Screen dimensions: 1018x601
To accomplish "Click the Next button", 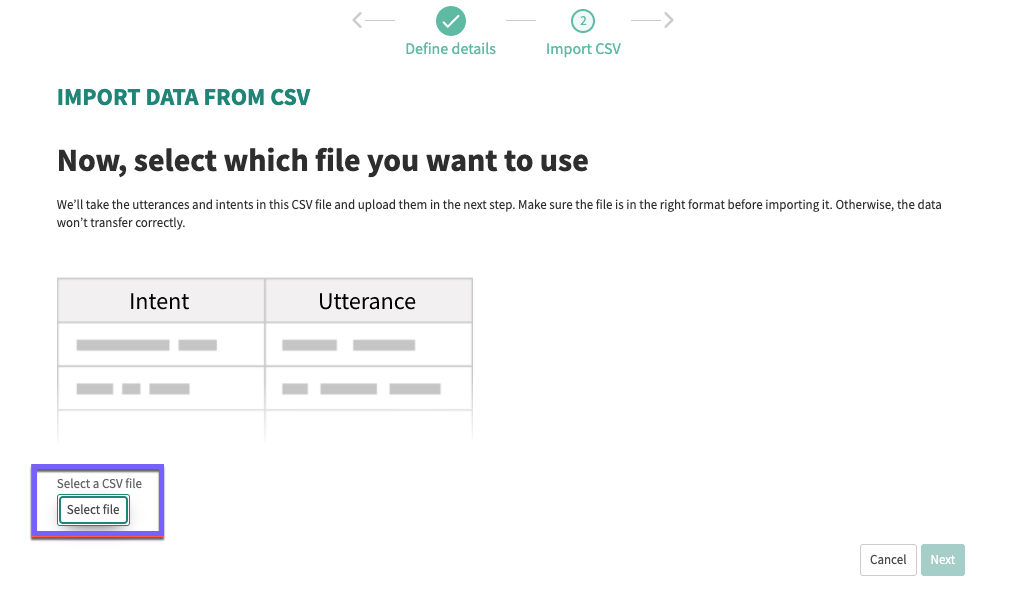I will click(942, 559).
